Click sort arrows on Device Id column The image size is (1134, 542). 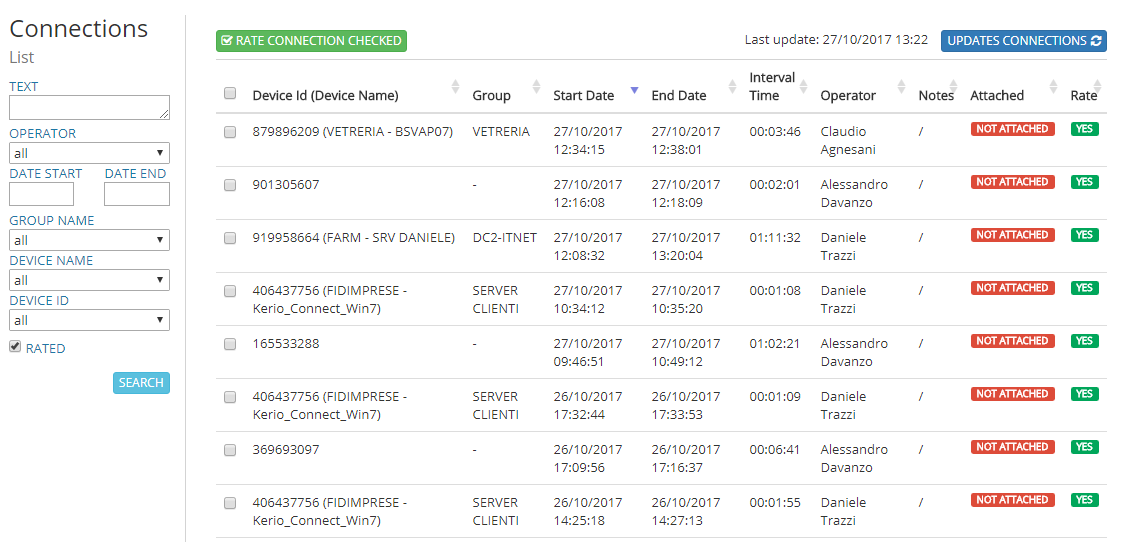[x=456, y=87]
